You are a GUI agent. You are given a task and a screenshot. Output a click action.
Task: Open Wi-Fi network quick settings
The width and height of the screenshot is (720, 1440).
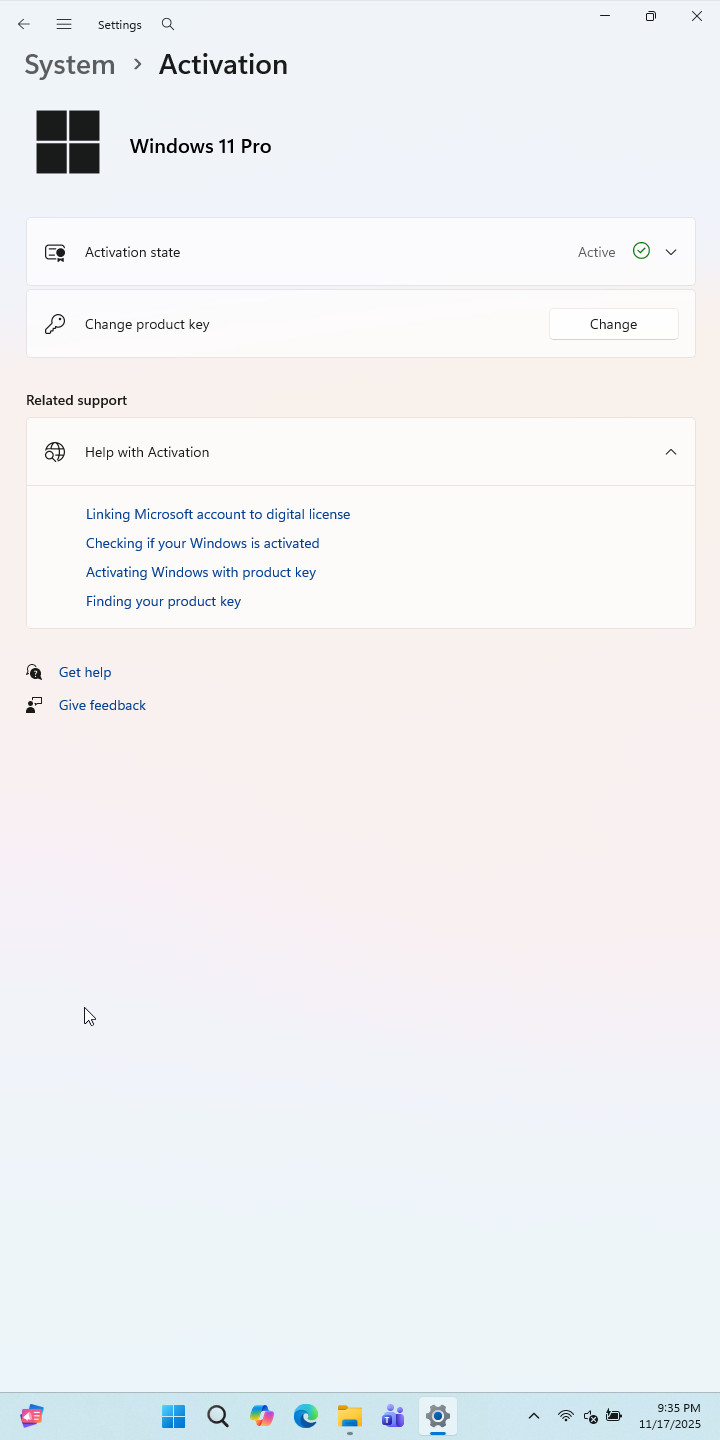tap(566, 1416)
